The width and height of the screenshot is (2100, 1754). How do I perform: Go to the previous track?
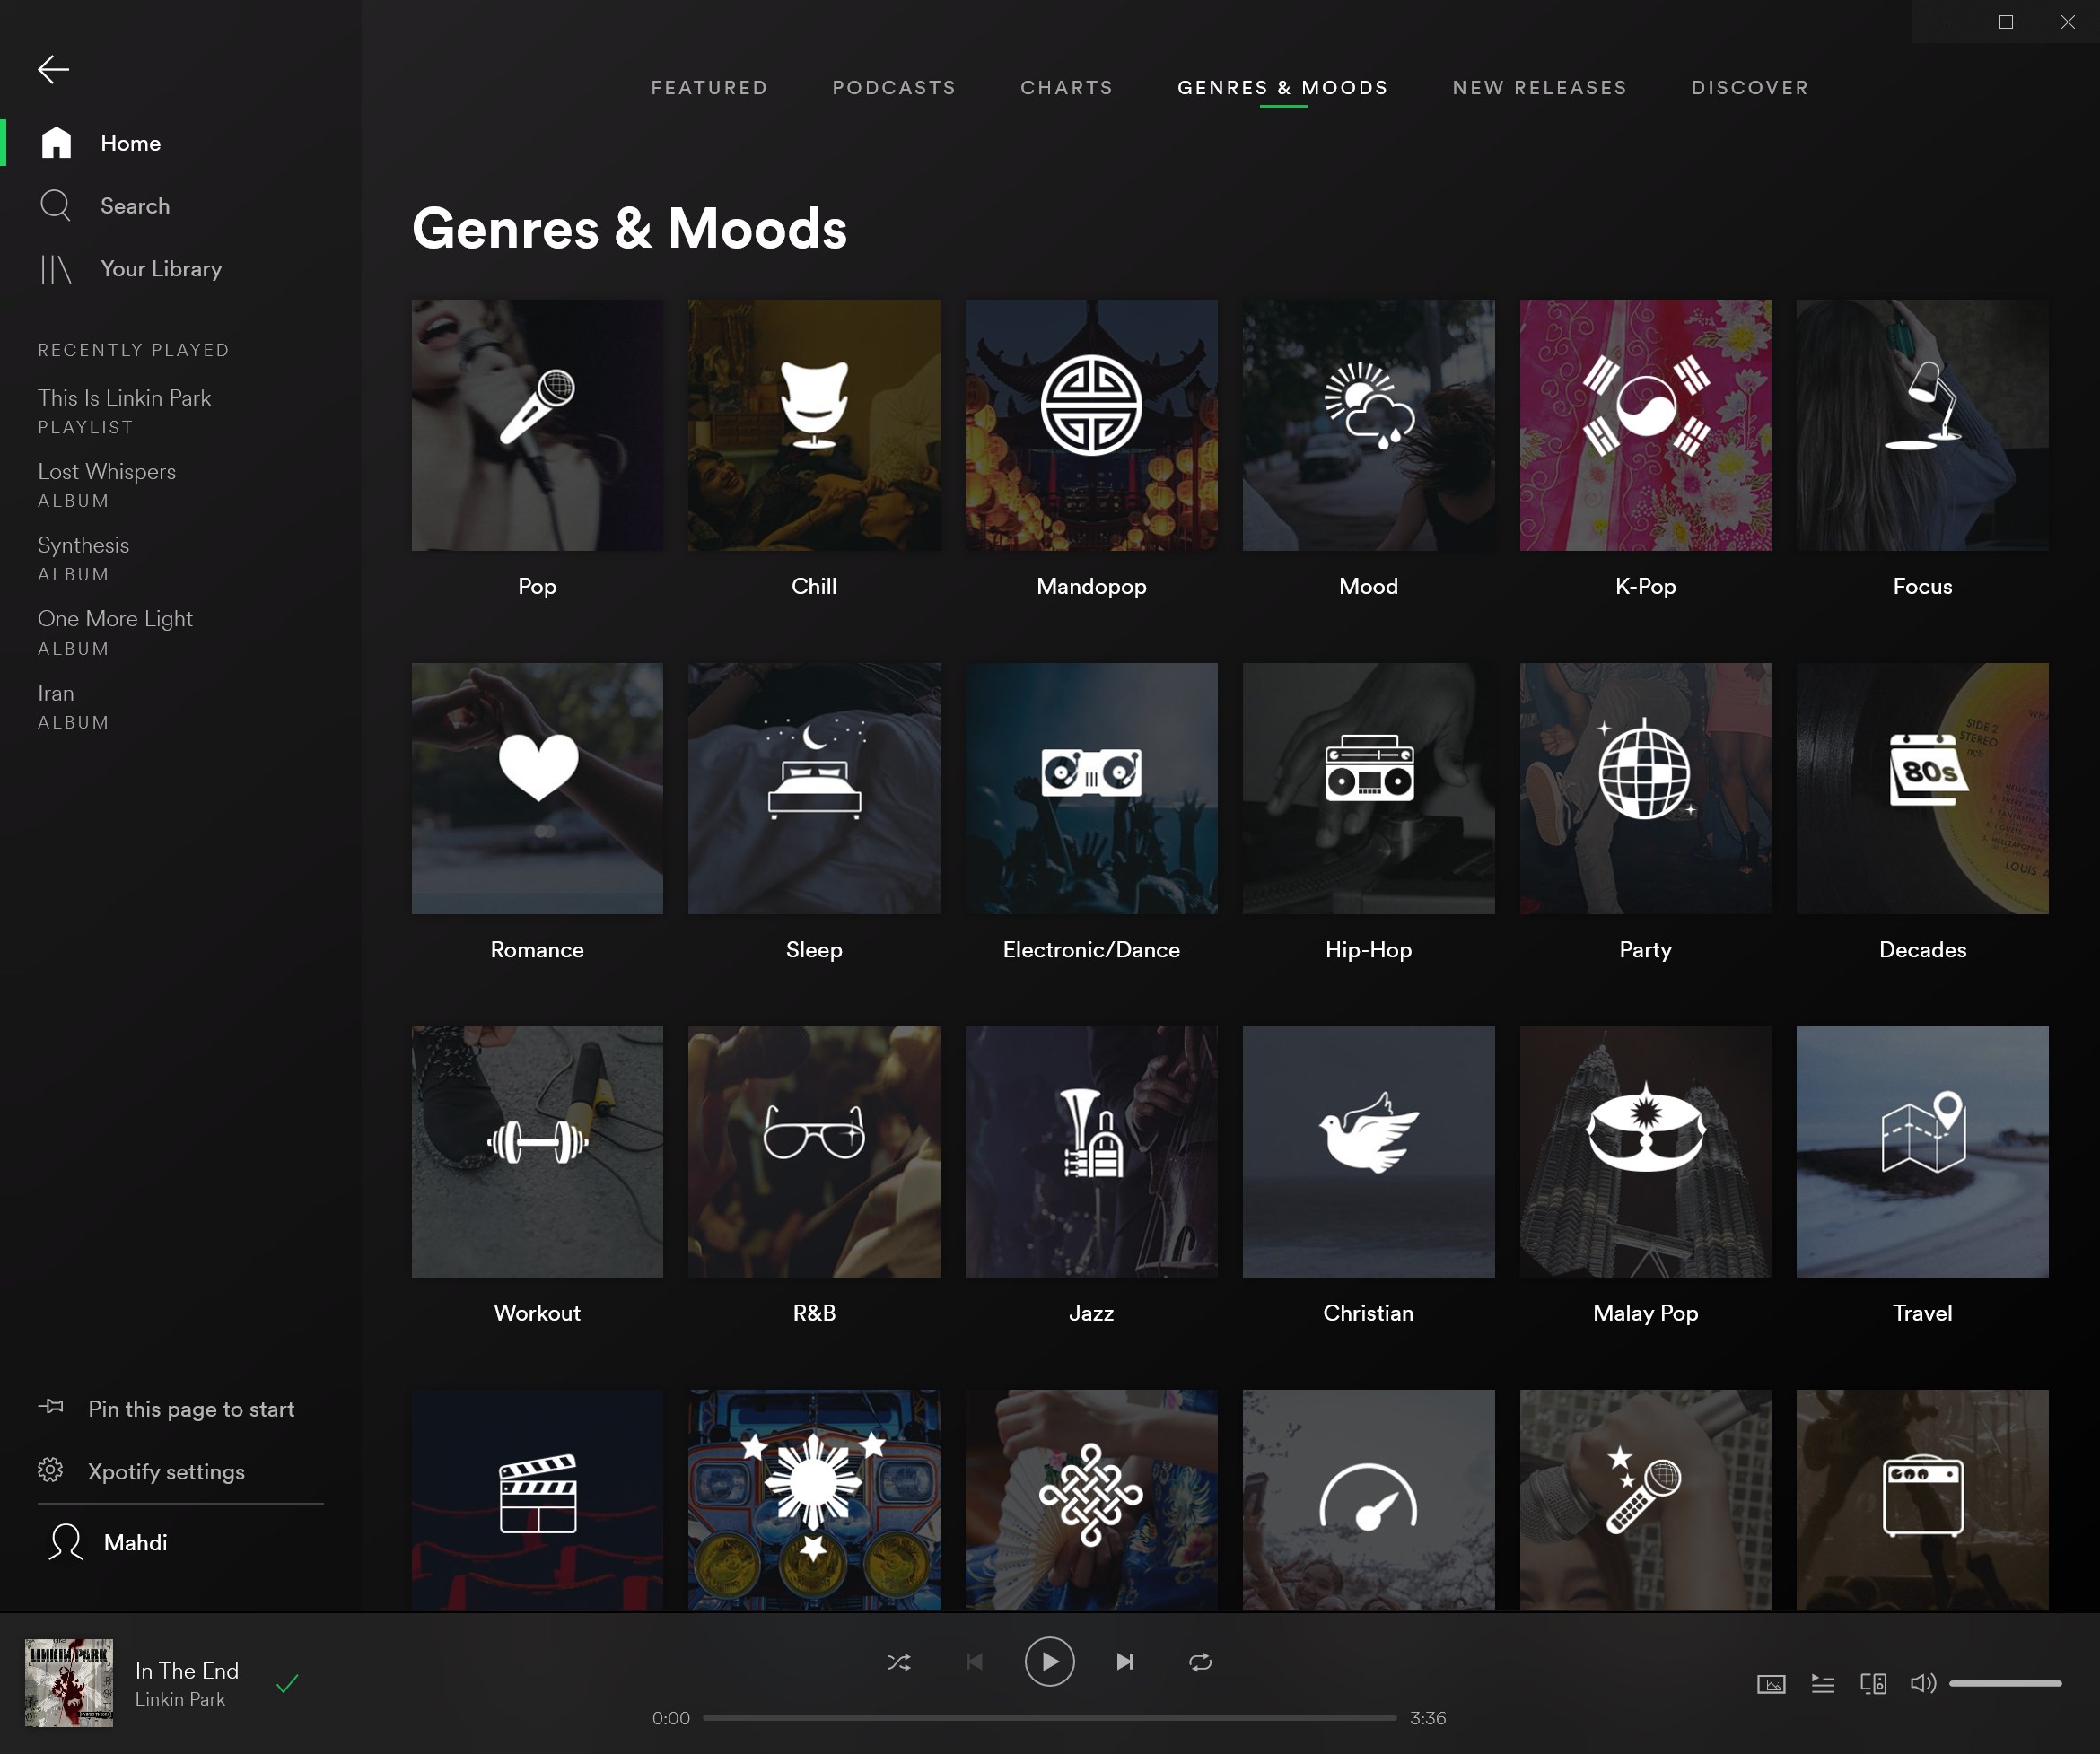click(974, 1662)
